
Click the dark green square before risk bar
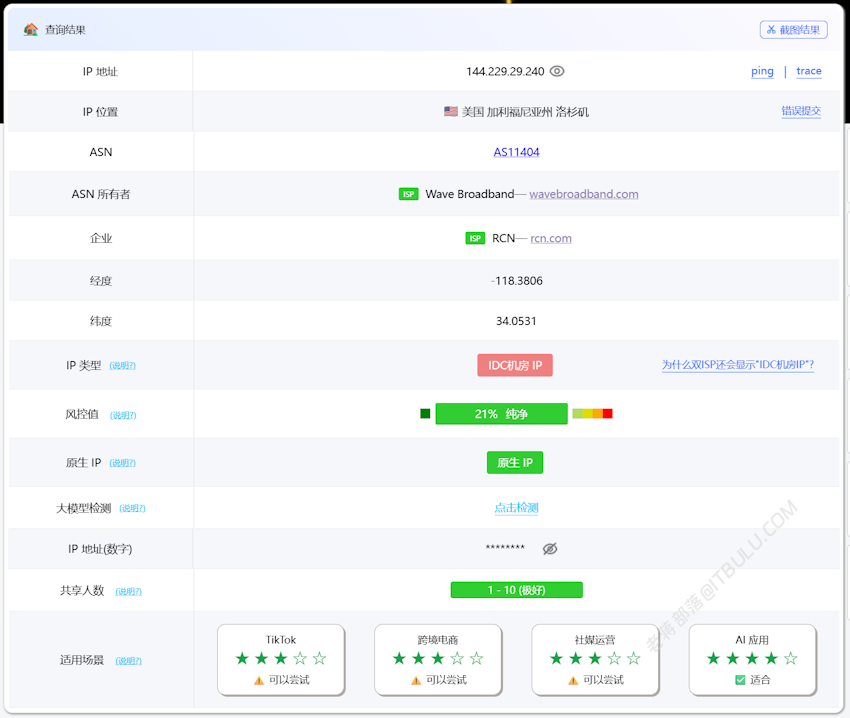425,414
